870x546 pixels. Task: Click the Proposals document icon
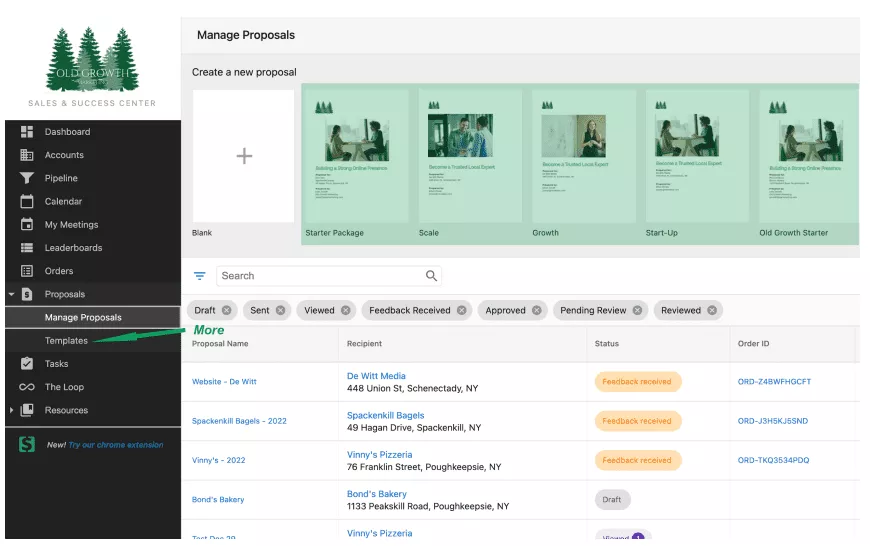(27, 295)
